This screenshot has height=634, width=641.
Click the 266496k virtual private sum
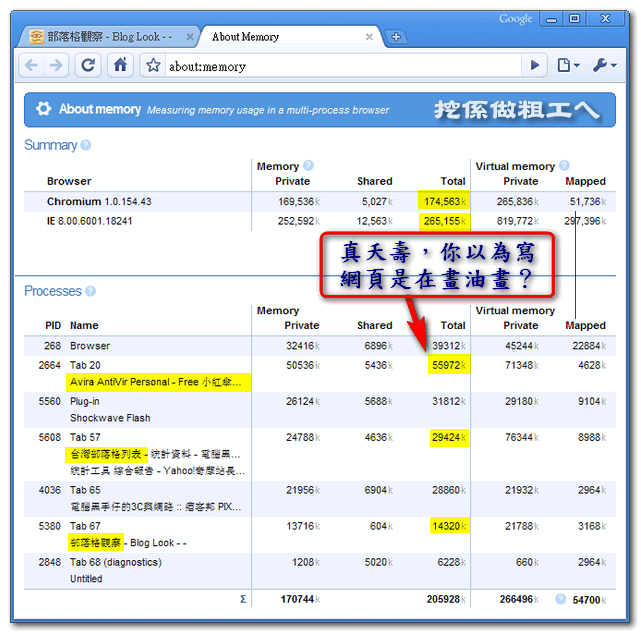[519, 599]
